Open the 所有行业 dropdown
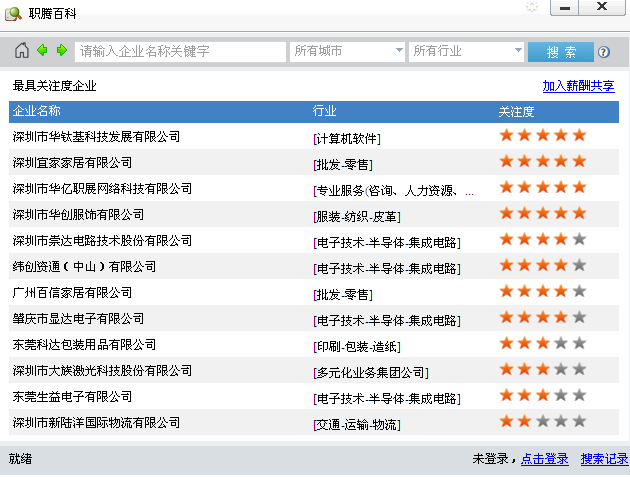The width and height of the screenshot is (630, 477). point(466,51)
